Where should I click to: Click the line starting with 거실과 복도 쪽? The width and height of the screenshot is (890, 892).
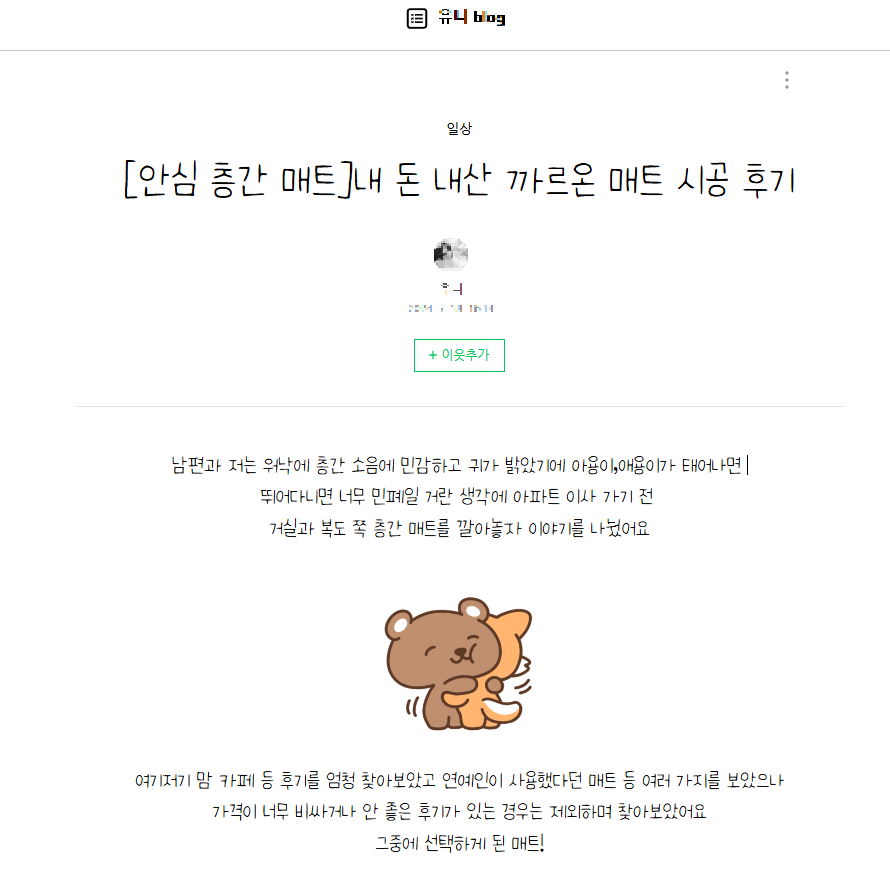459,528
